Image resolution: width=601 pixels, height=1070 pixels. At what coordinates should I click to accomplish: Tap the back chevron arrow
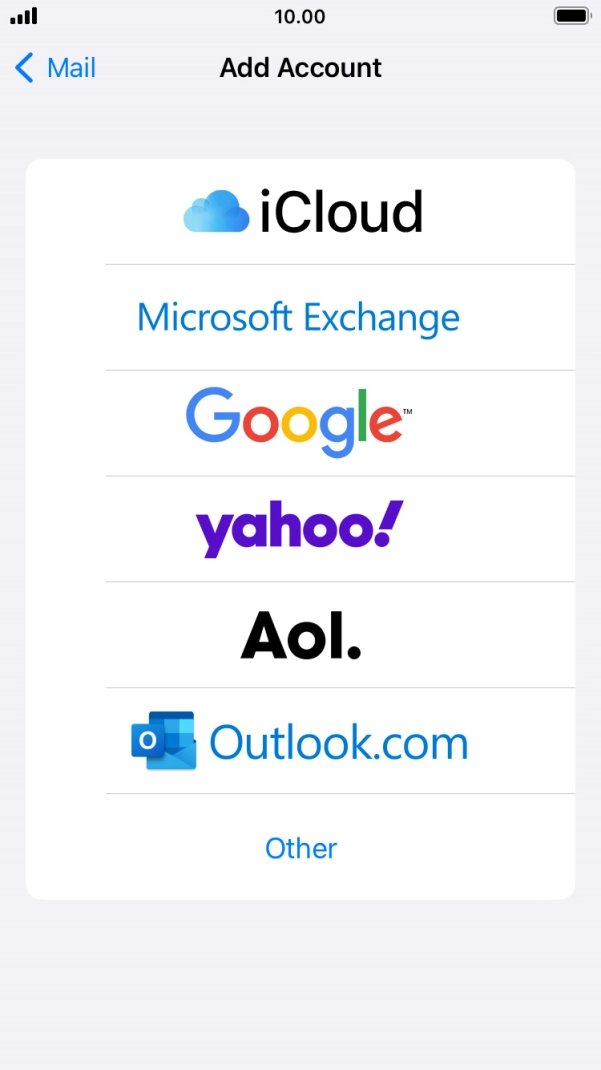[x=24, y=68]
